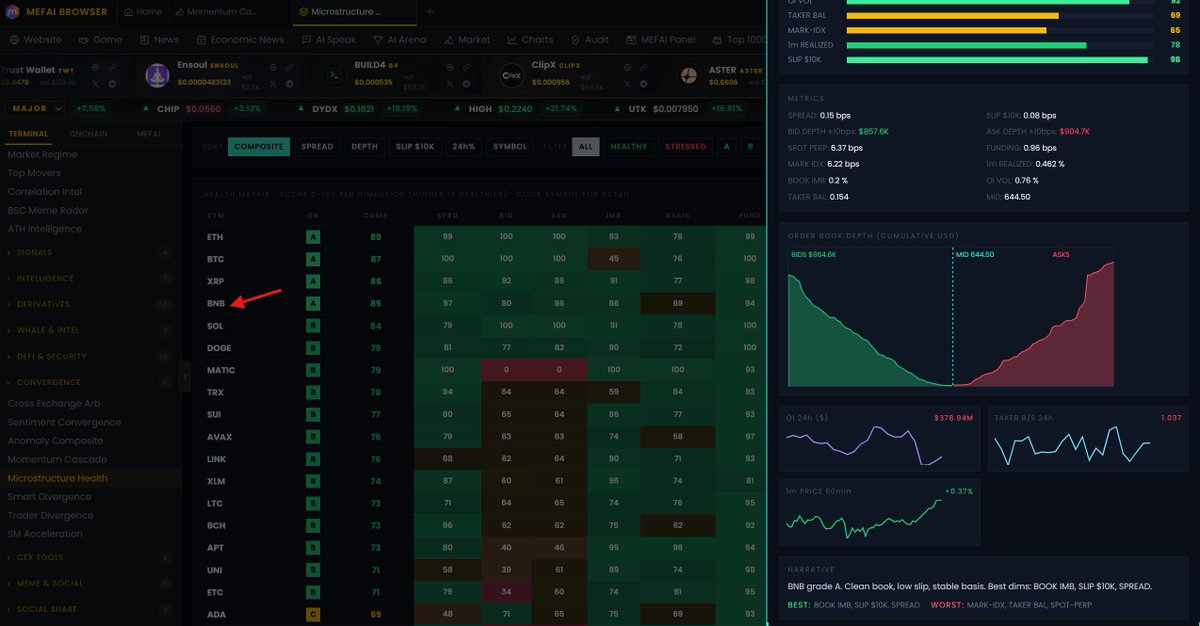Viewport: 1200px width, 626px height.
Task: Click the ASTER token avatar
Action: (689, 75)
